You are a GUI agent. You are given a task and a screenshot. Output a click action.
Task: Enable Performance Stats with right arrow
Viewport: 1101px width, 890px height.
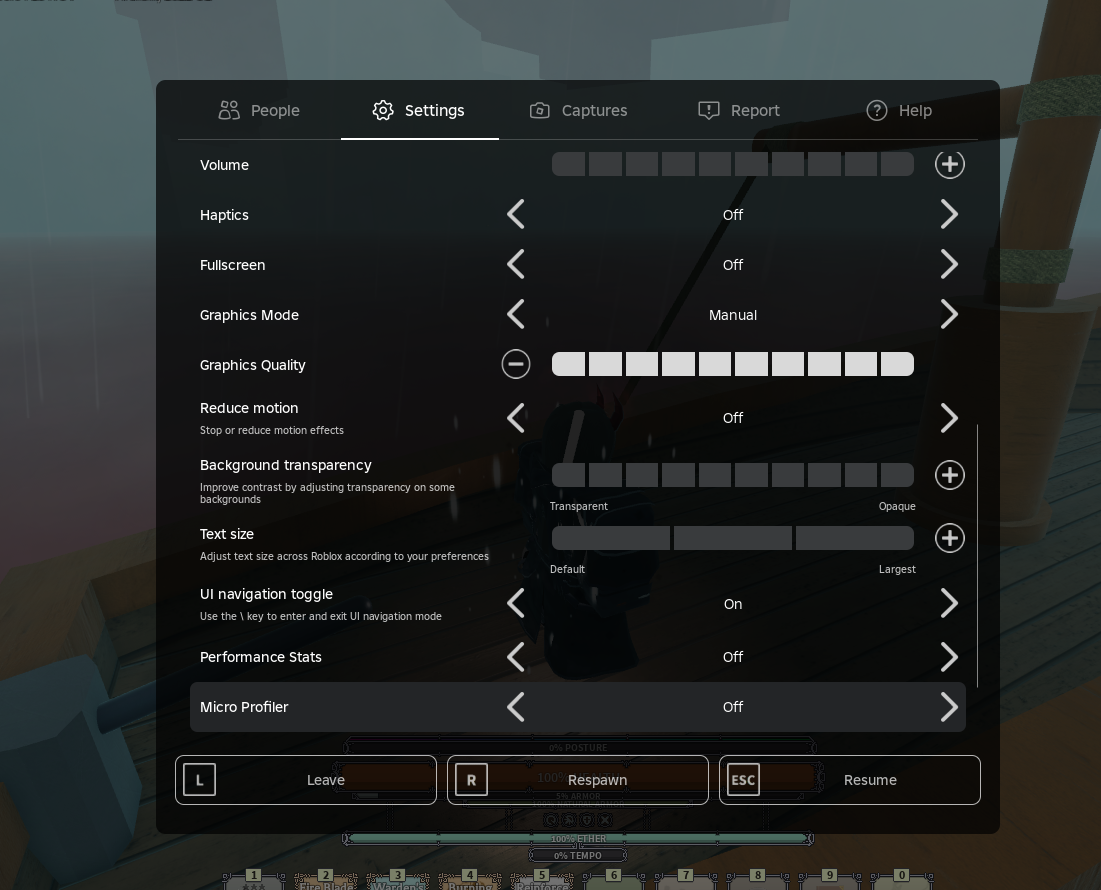(949, 657)
